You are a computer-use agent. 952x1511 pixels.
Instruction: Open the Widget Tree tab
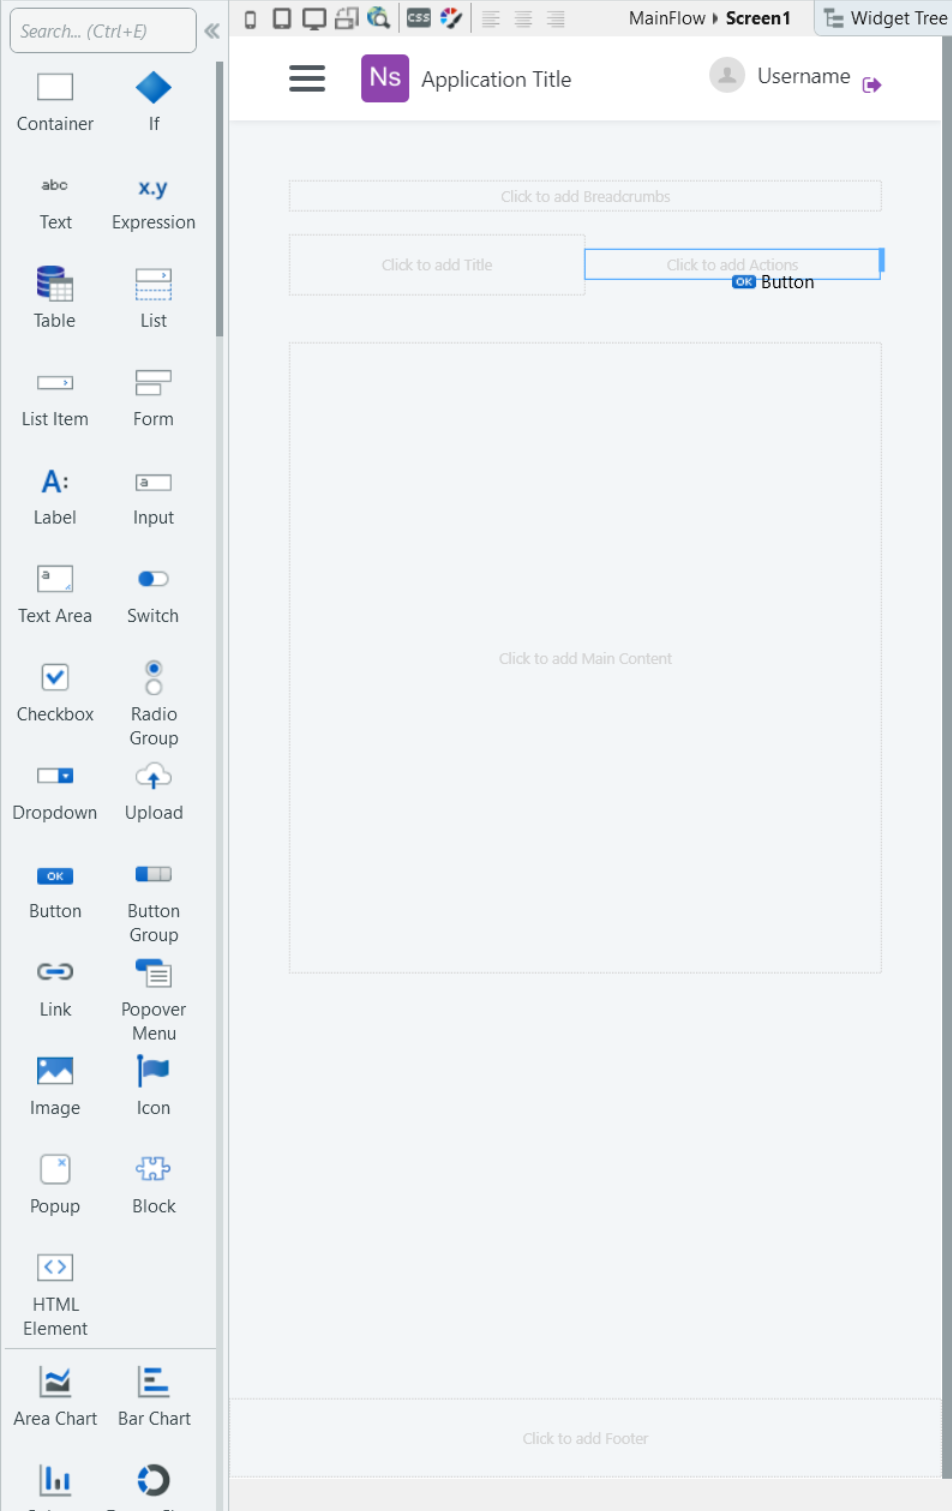pos(885,18)
